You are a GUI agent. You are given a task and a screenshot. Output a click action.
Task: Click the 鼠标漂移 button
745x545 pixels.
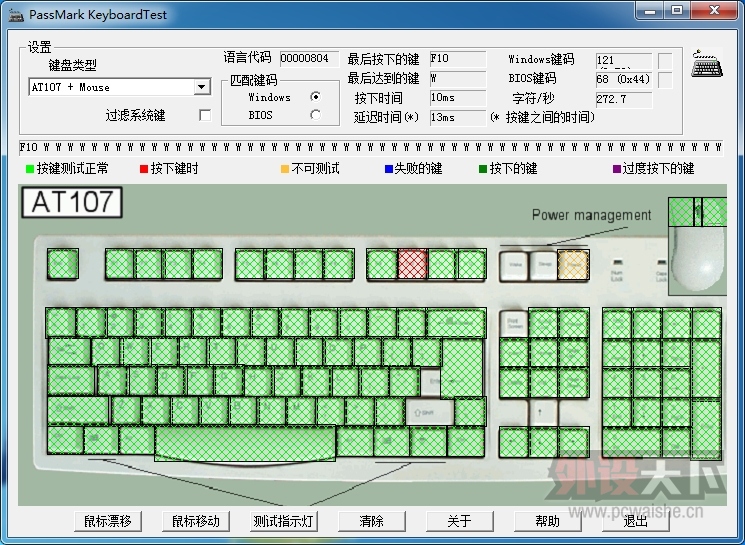[x=108, y=521]
